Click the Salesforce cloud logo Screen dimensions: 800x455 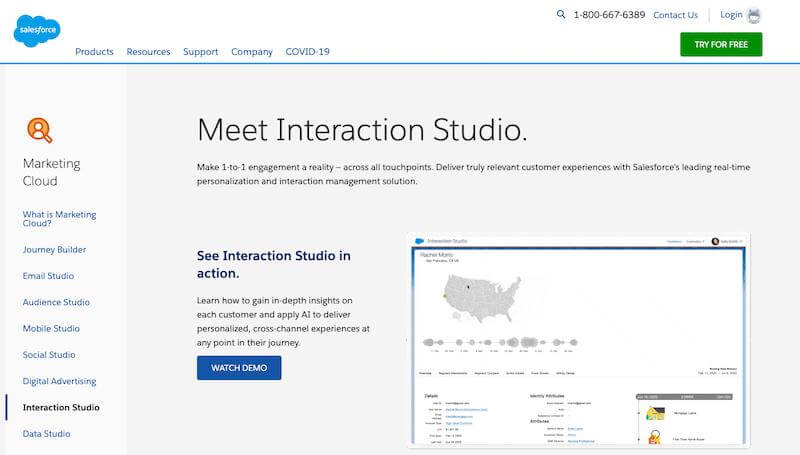tap(37, 31)
